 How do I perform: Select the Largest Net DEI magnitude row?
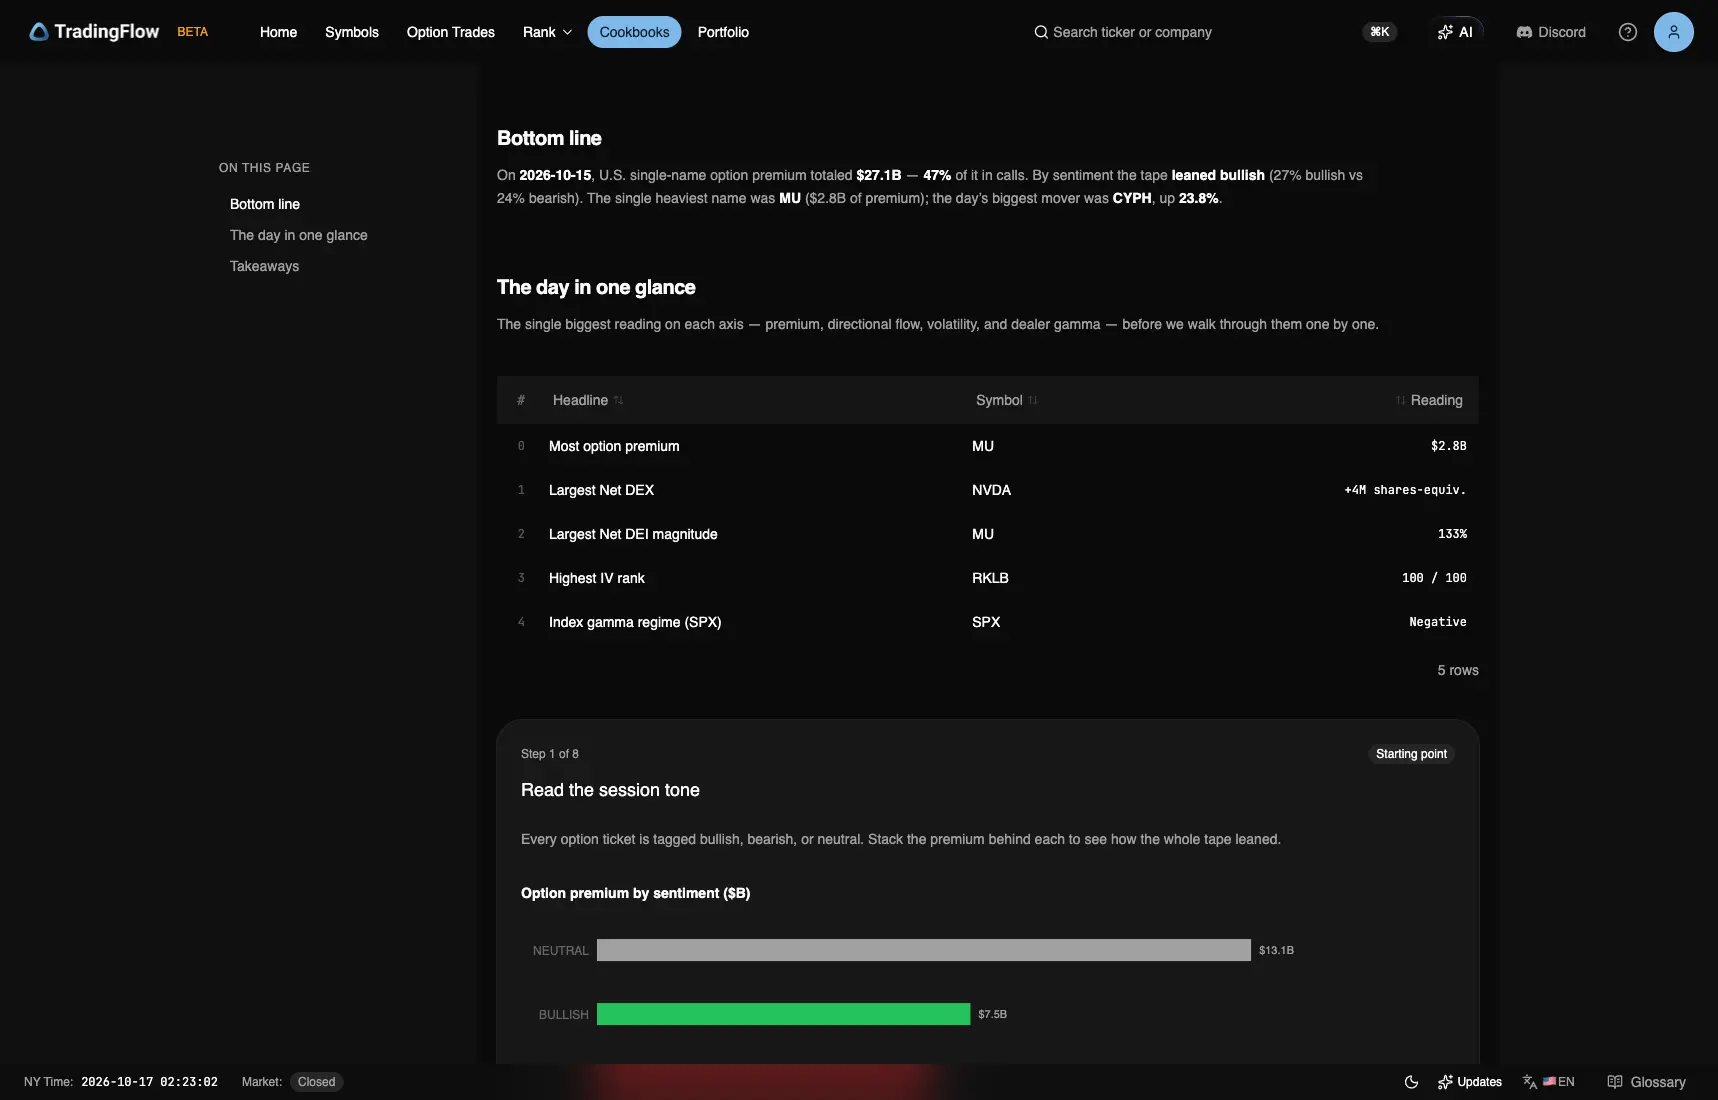[988, 534]
